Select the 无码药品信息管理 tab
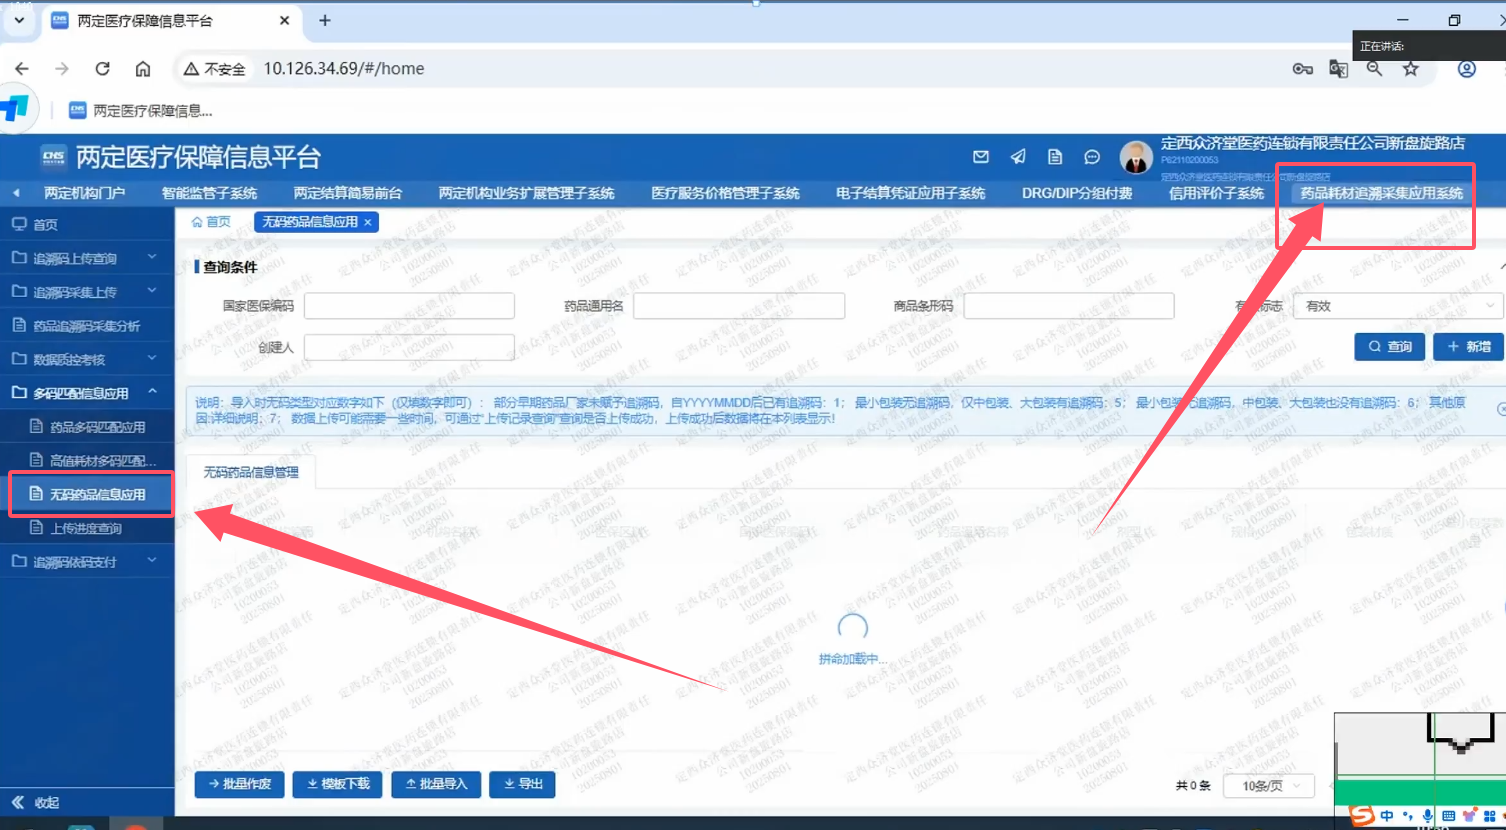The image size is (1506, 830). [x=251, y=472]
